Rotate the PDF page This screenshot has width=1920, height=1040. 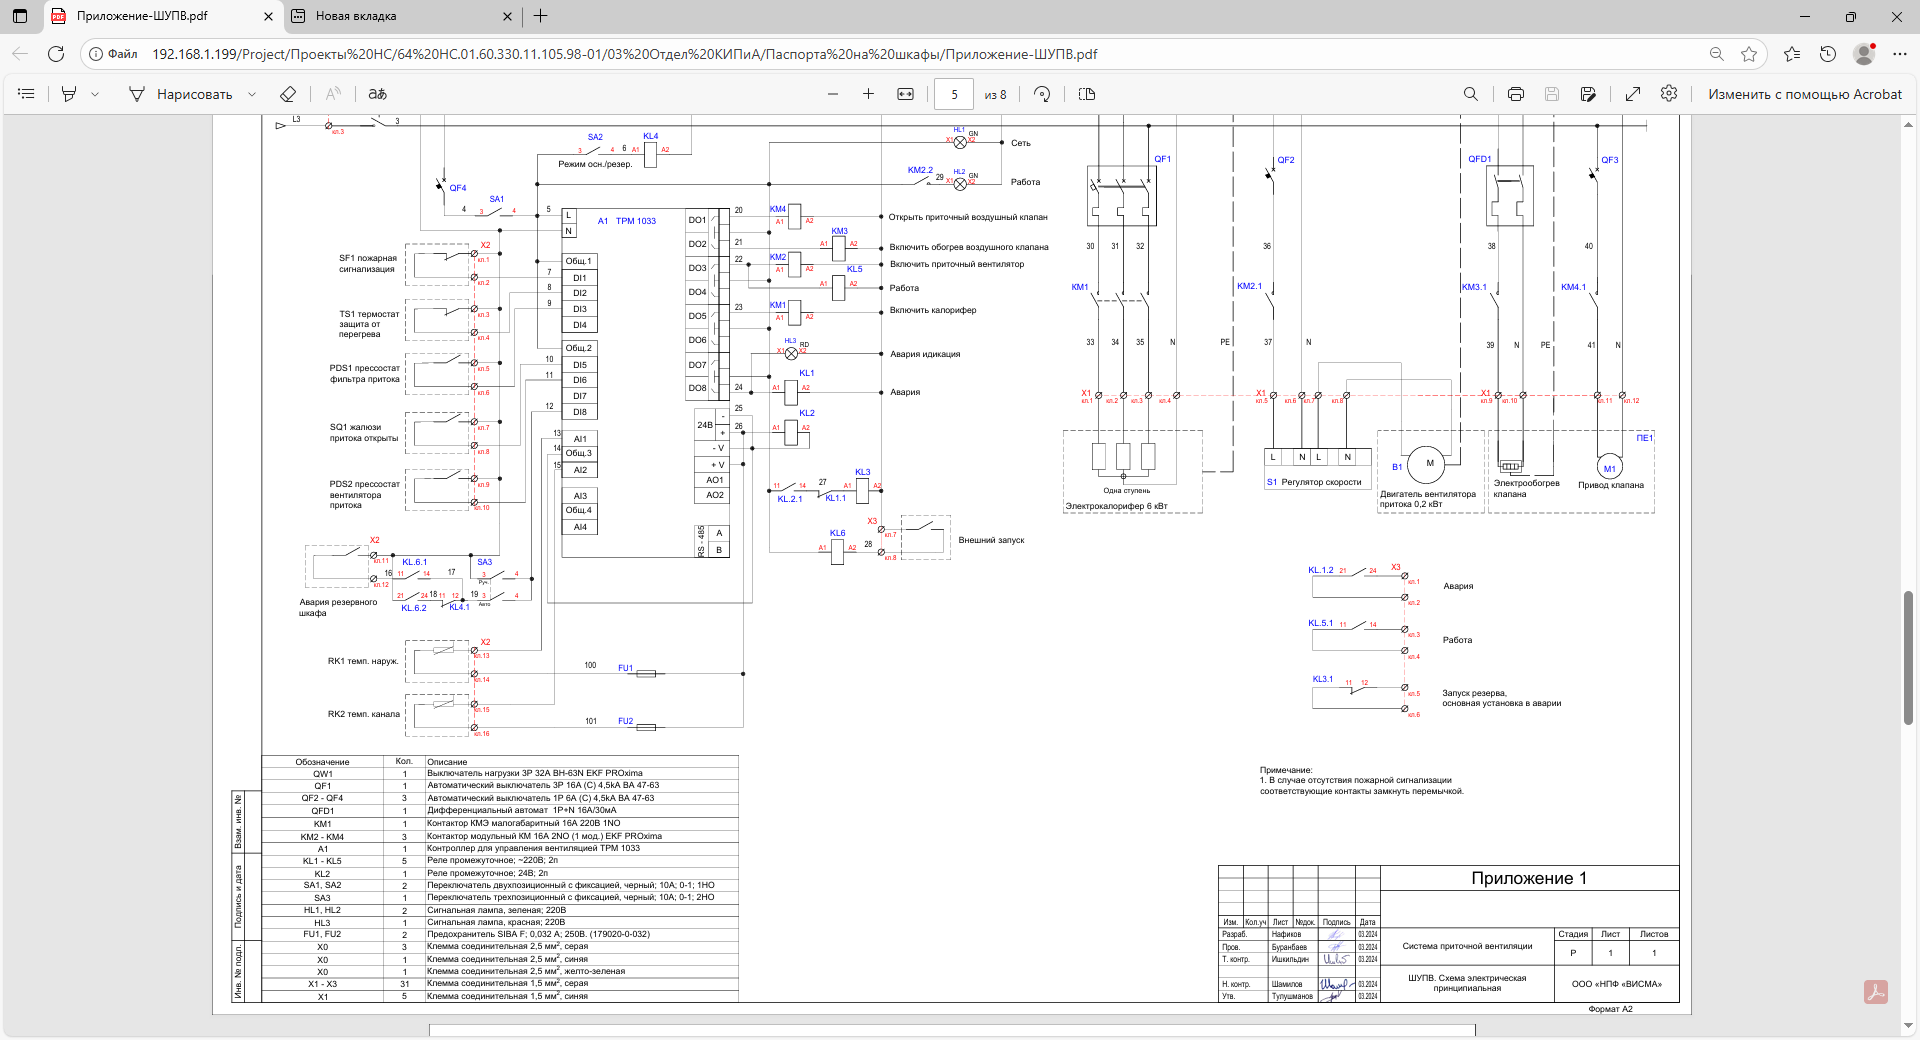pos(1042,94)
